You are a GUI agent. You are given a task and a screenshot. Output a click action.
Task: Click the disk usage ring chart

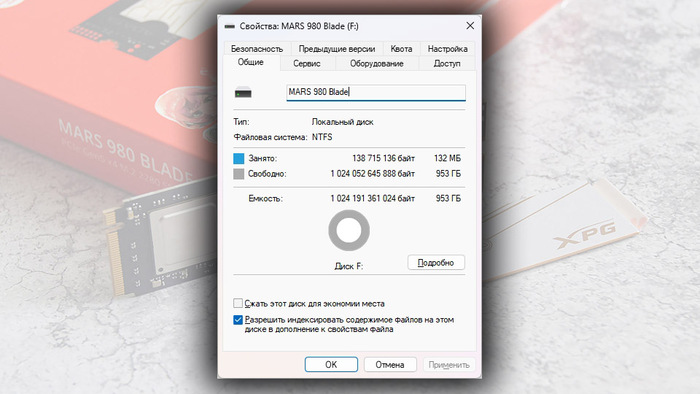click(x=349, y=230)
